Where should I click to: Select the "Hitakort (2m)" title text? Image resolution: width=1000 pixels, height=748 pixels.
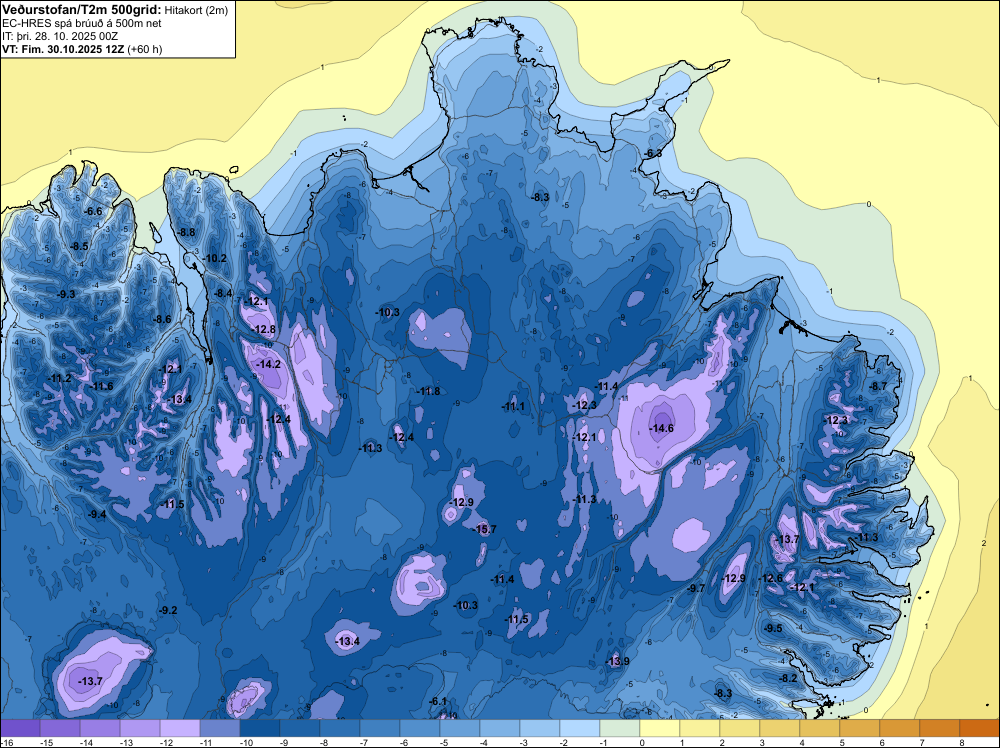coord(195,10)
